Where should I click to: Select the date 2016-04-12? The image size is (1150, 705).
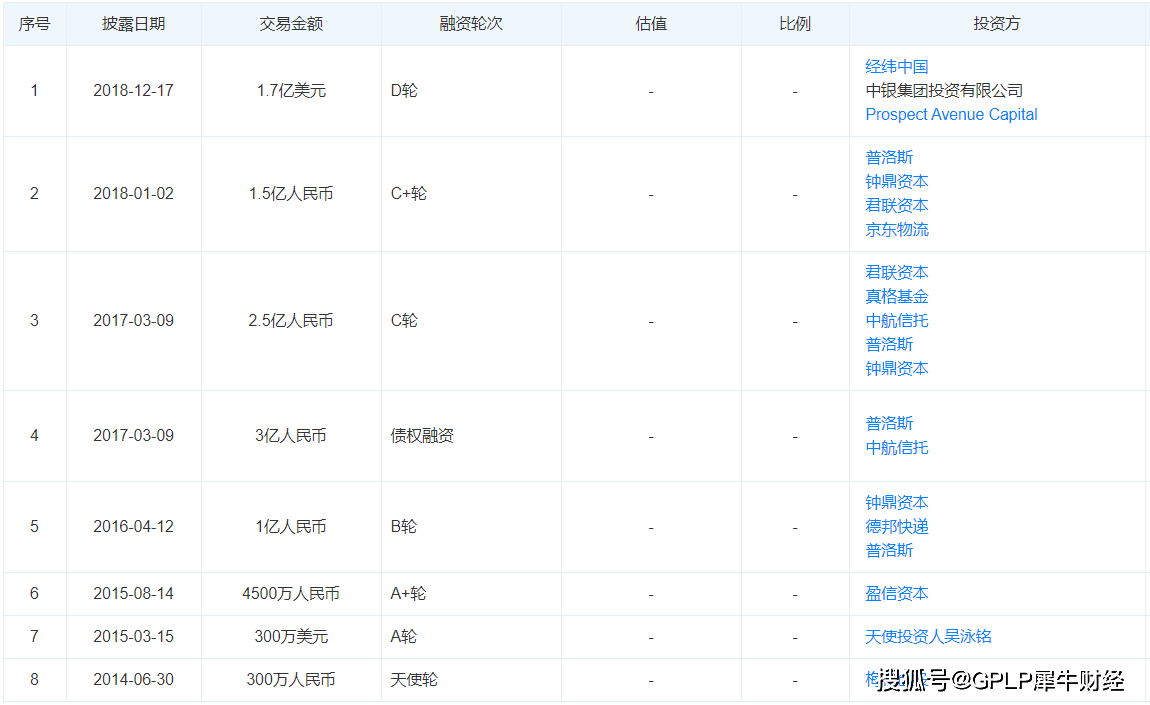(x=133, y=527)
